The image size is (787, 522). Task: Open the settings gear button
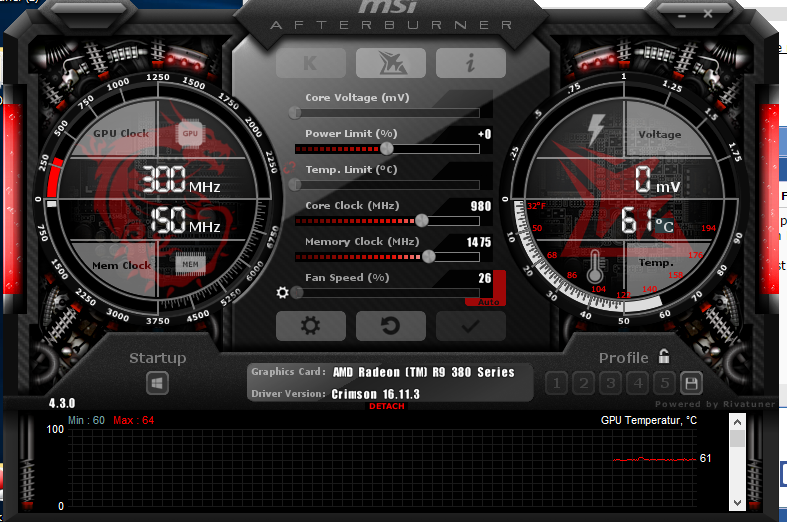[311, 326]
